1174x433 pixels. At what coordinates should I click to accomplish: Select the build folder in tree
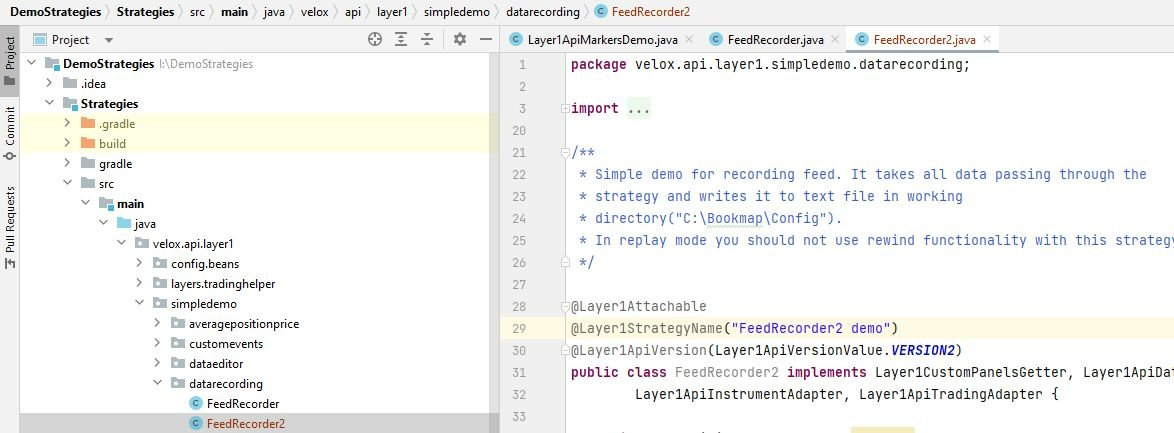pyautogui.click(x=112, y=144)
